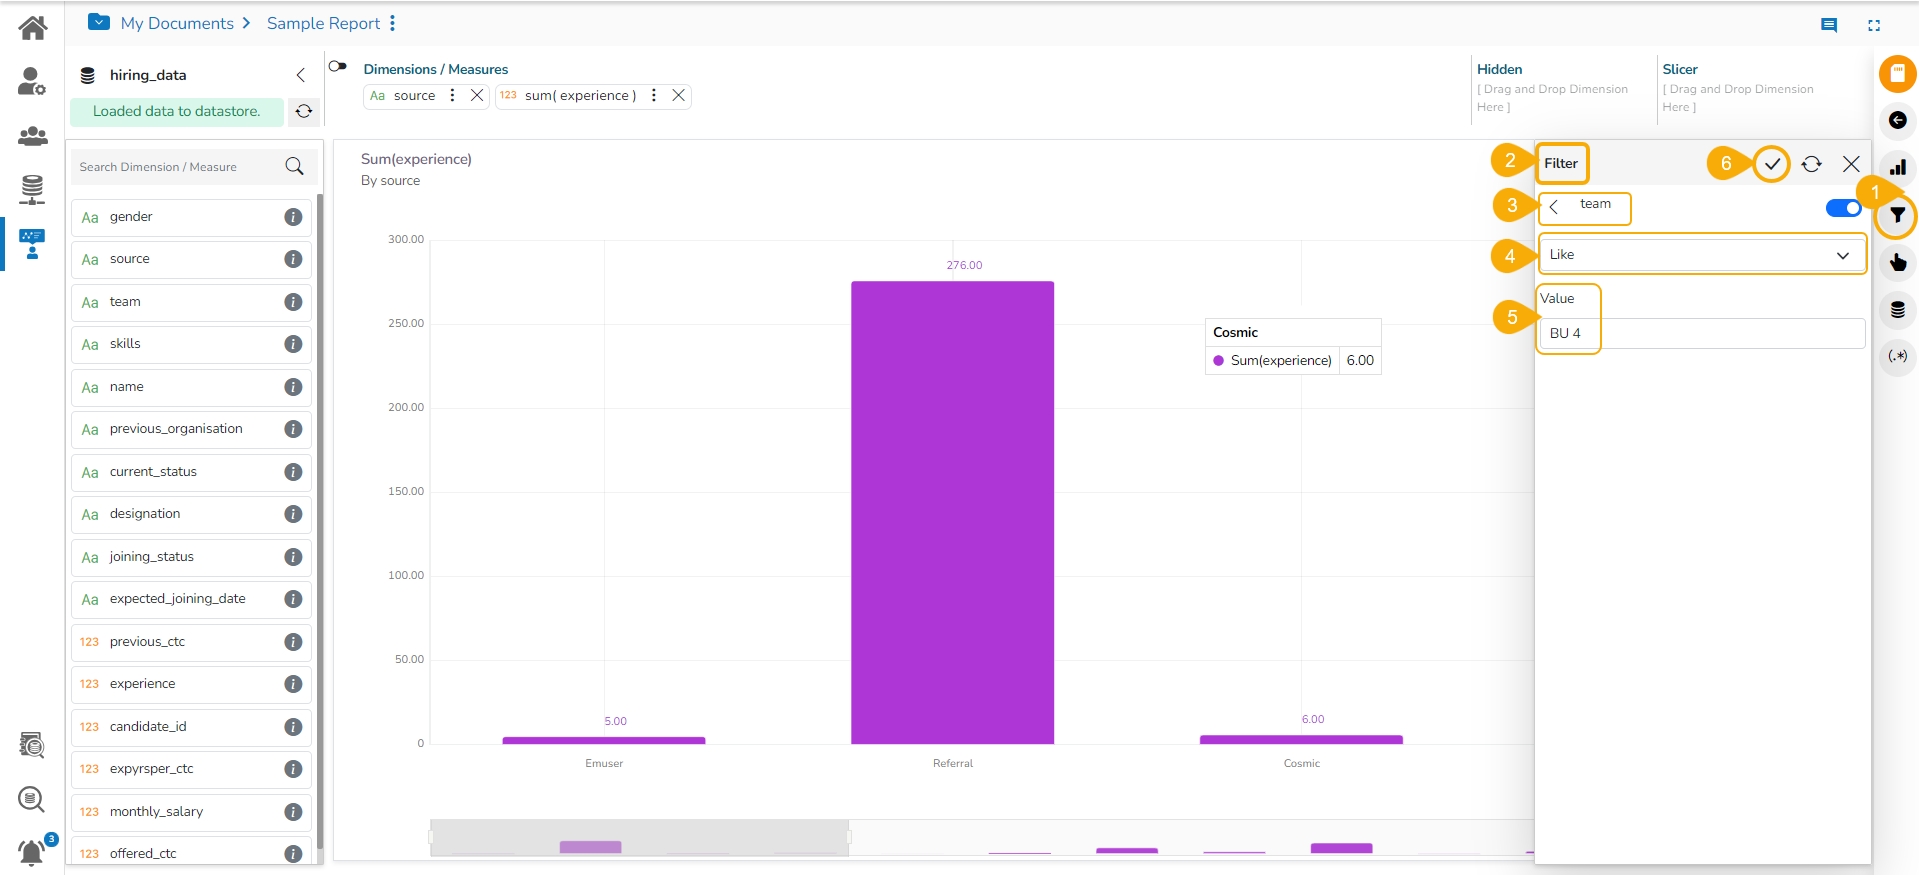Open the notifications bell icon

32,852
